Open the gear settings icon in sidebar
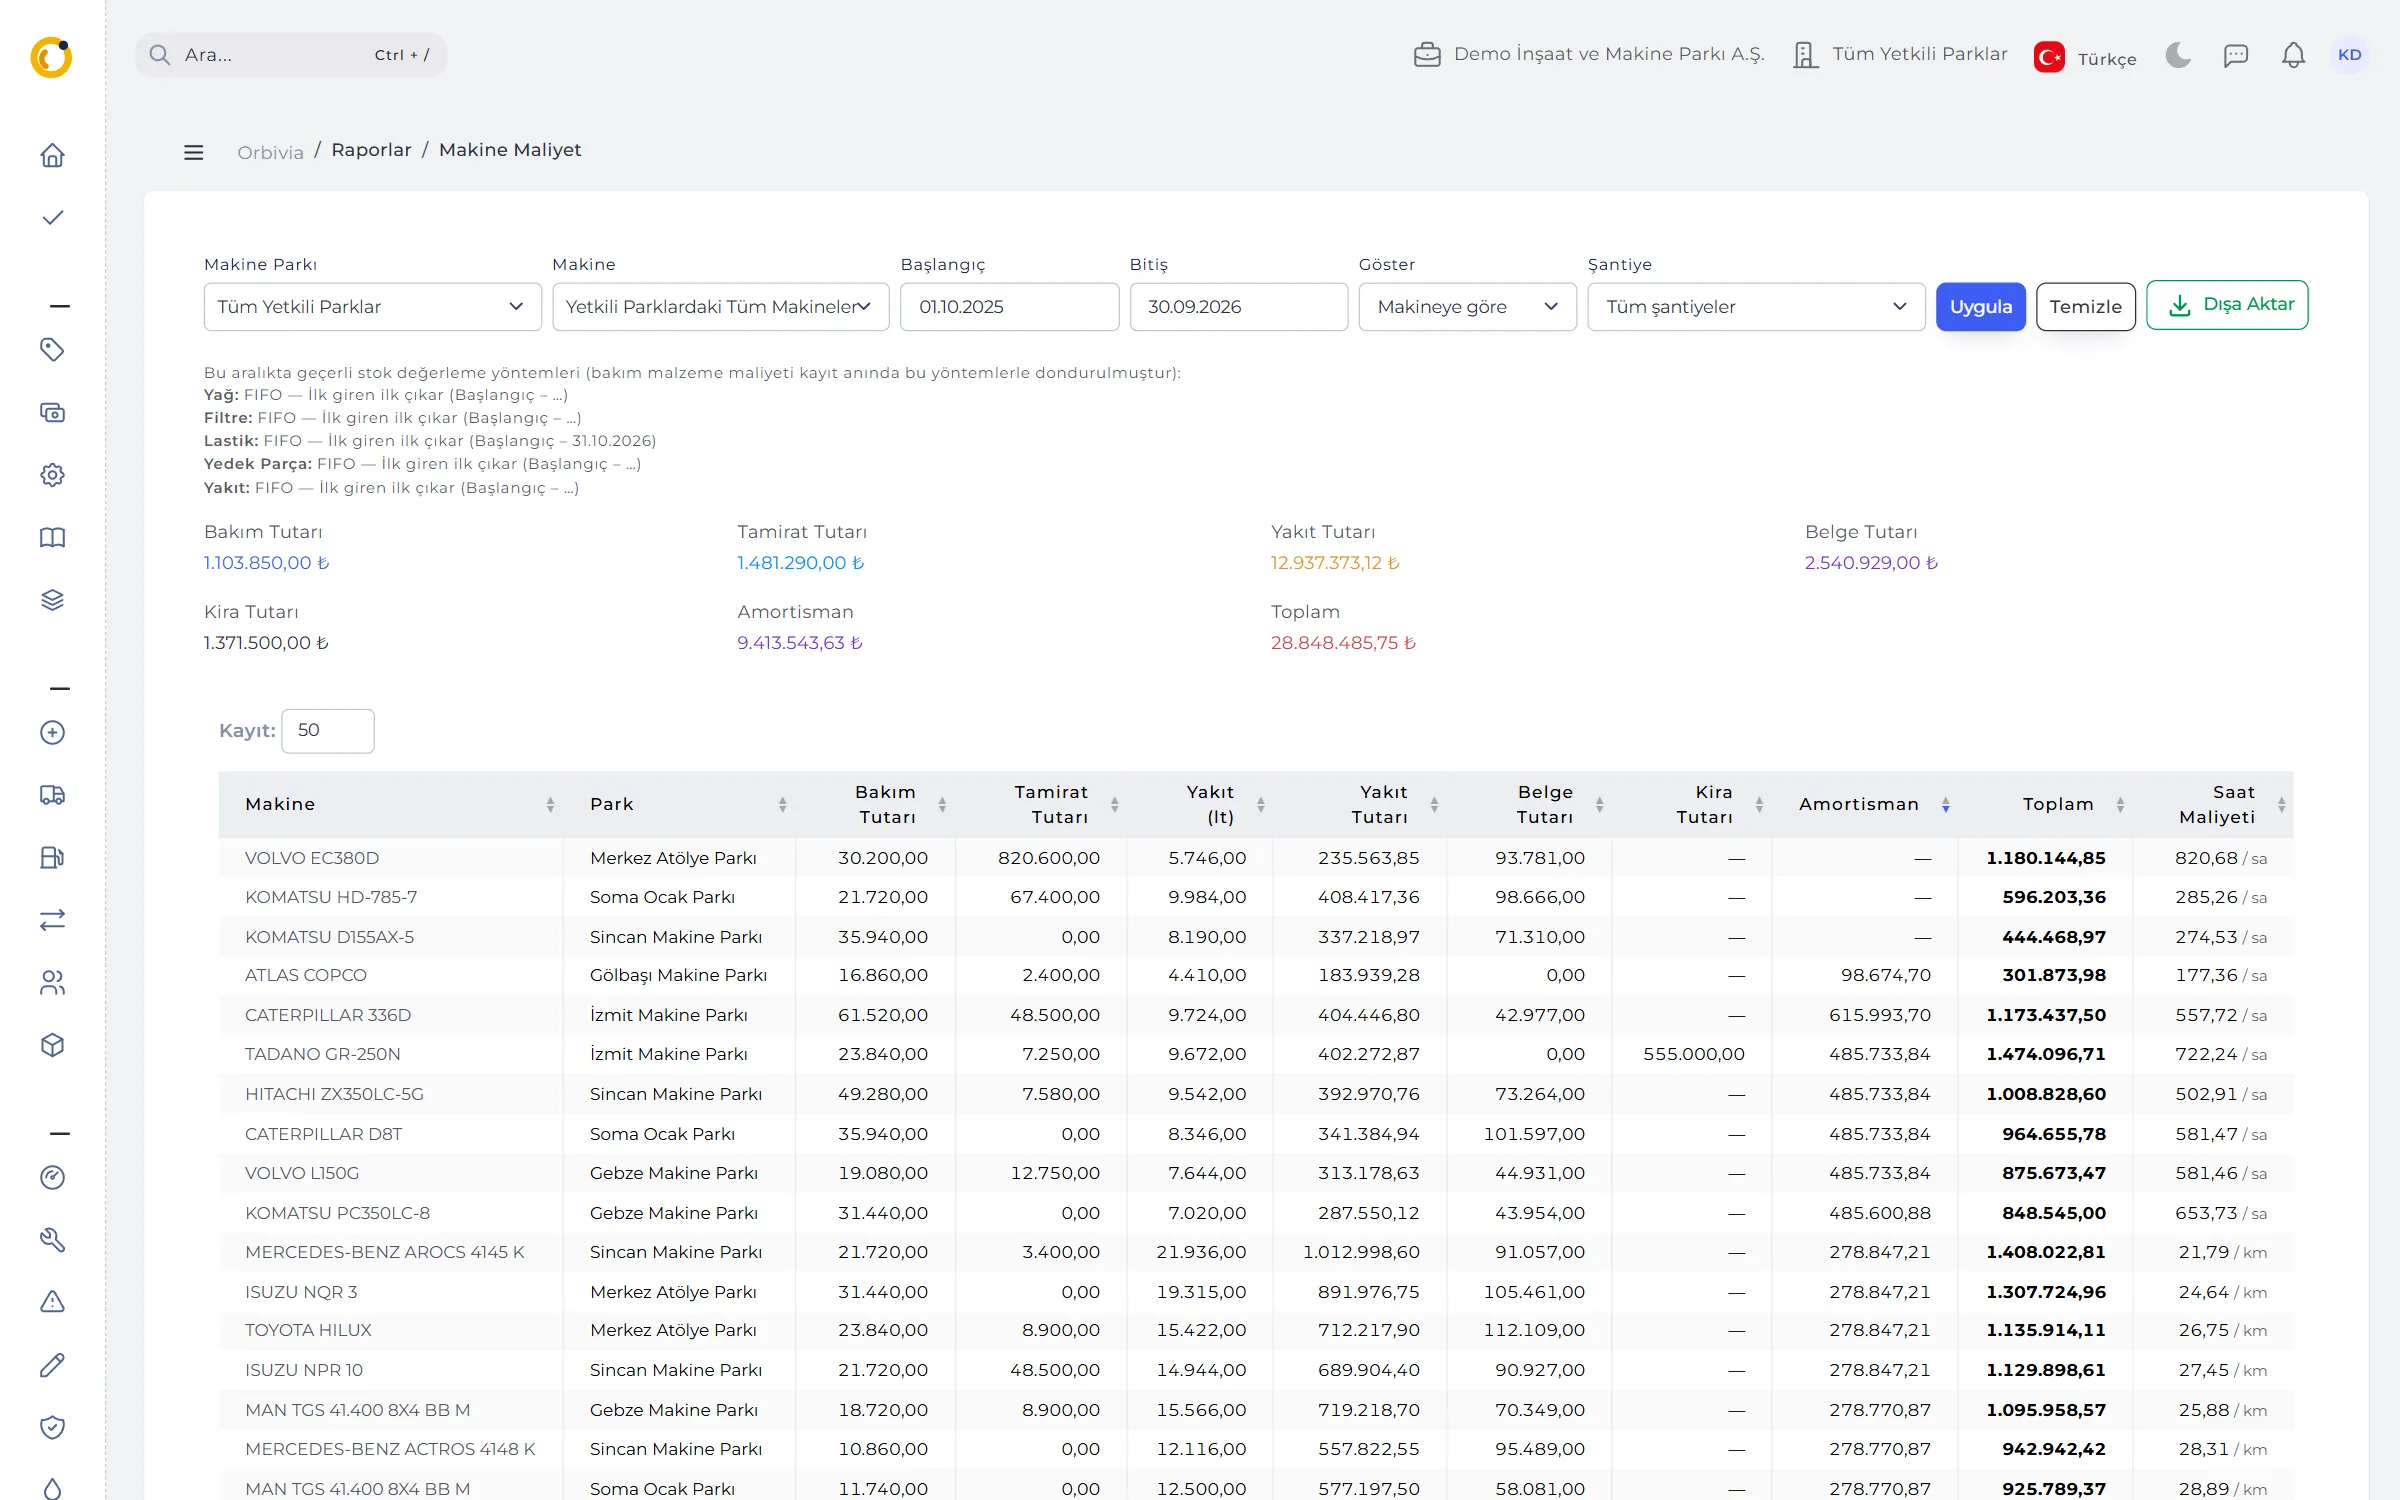2400x1500 pixels. 52,475
